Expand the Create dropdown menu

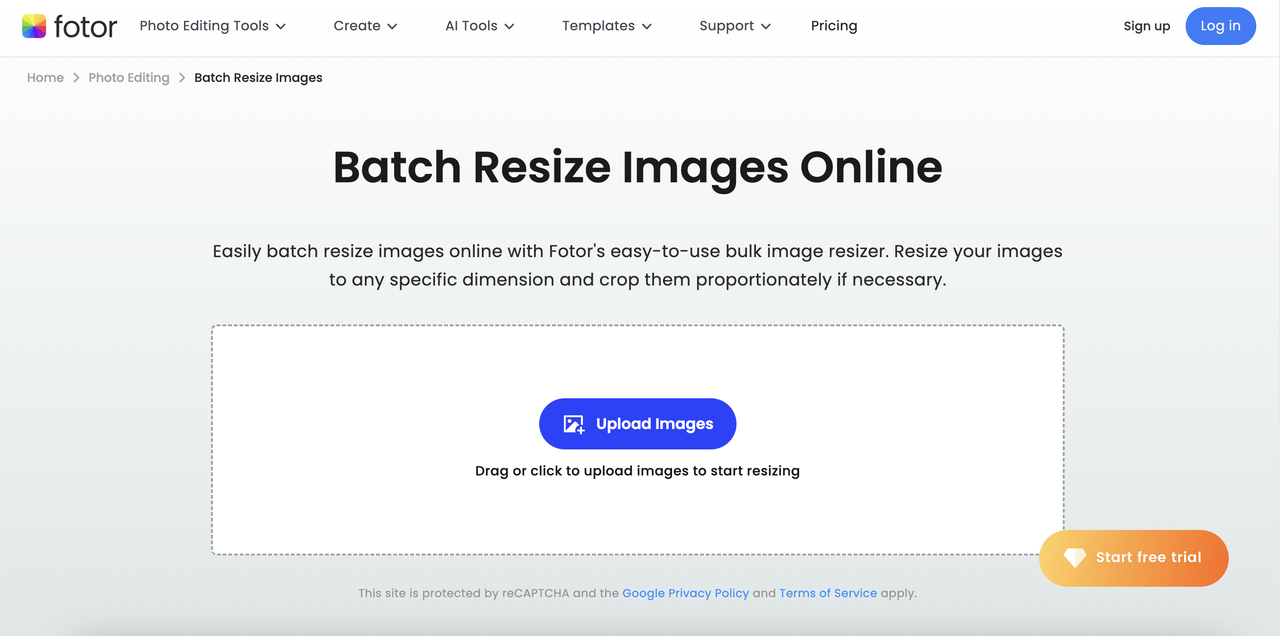365,26
